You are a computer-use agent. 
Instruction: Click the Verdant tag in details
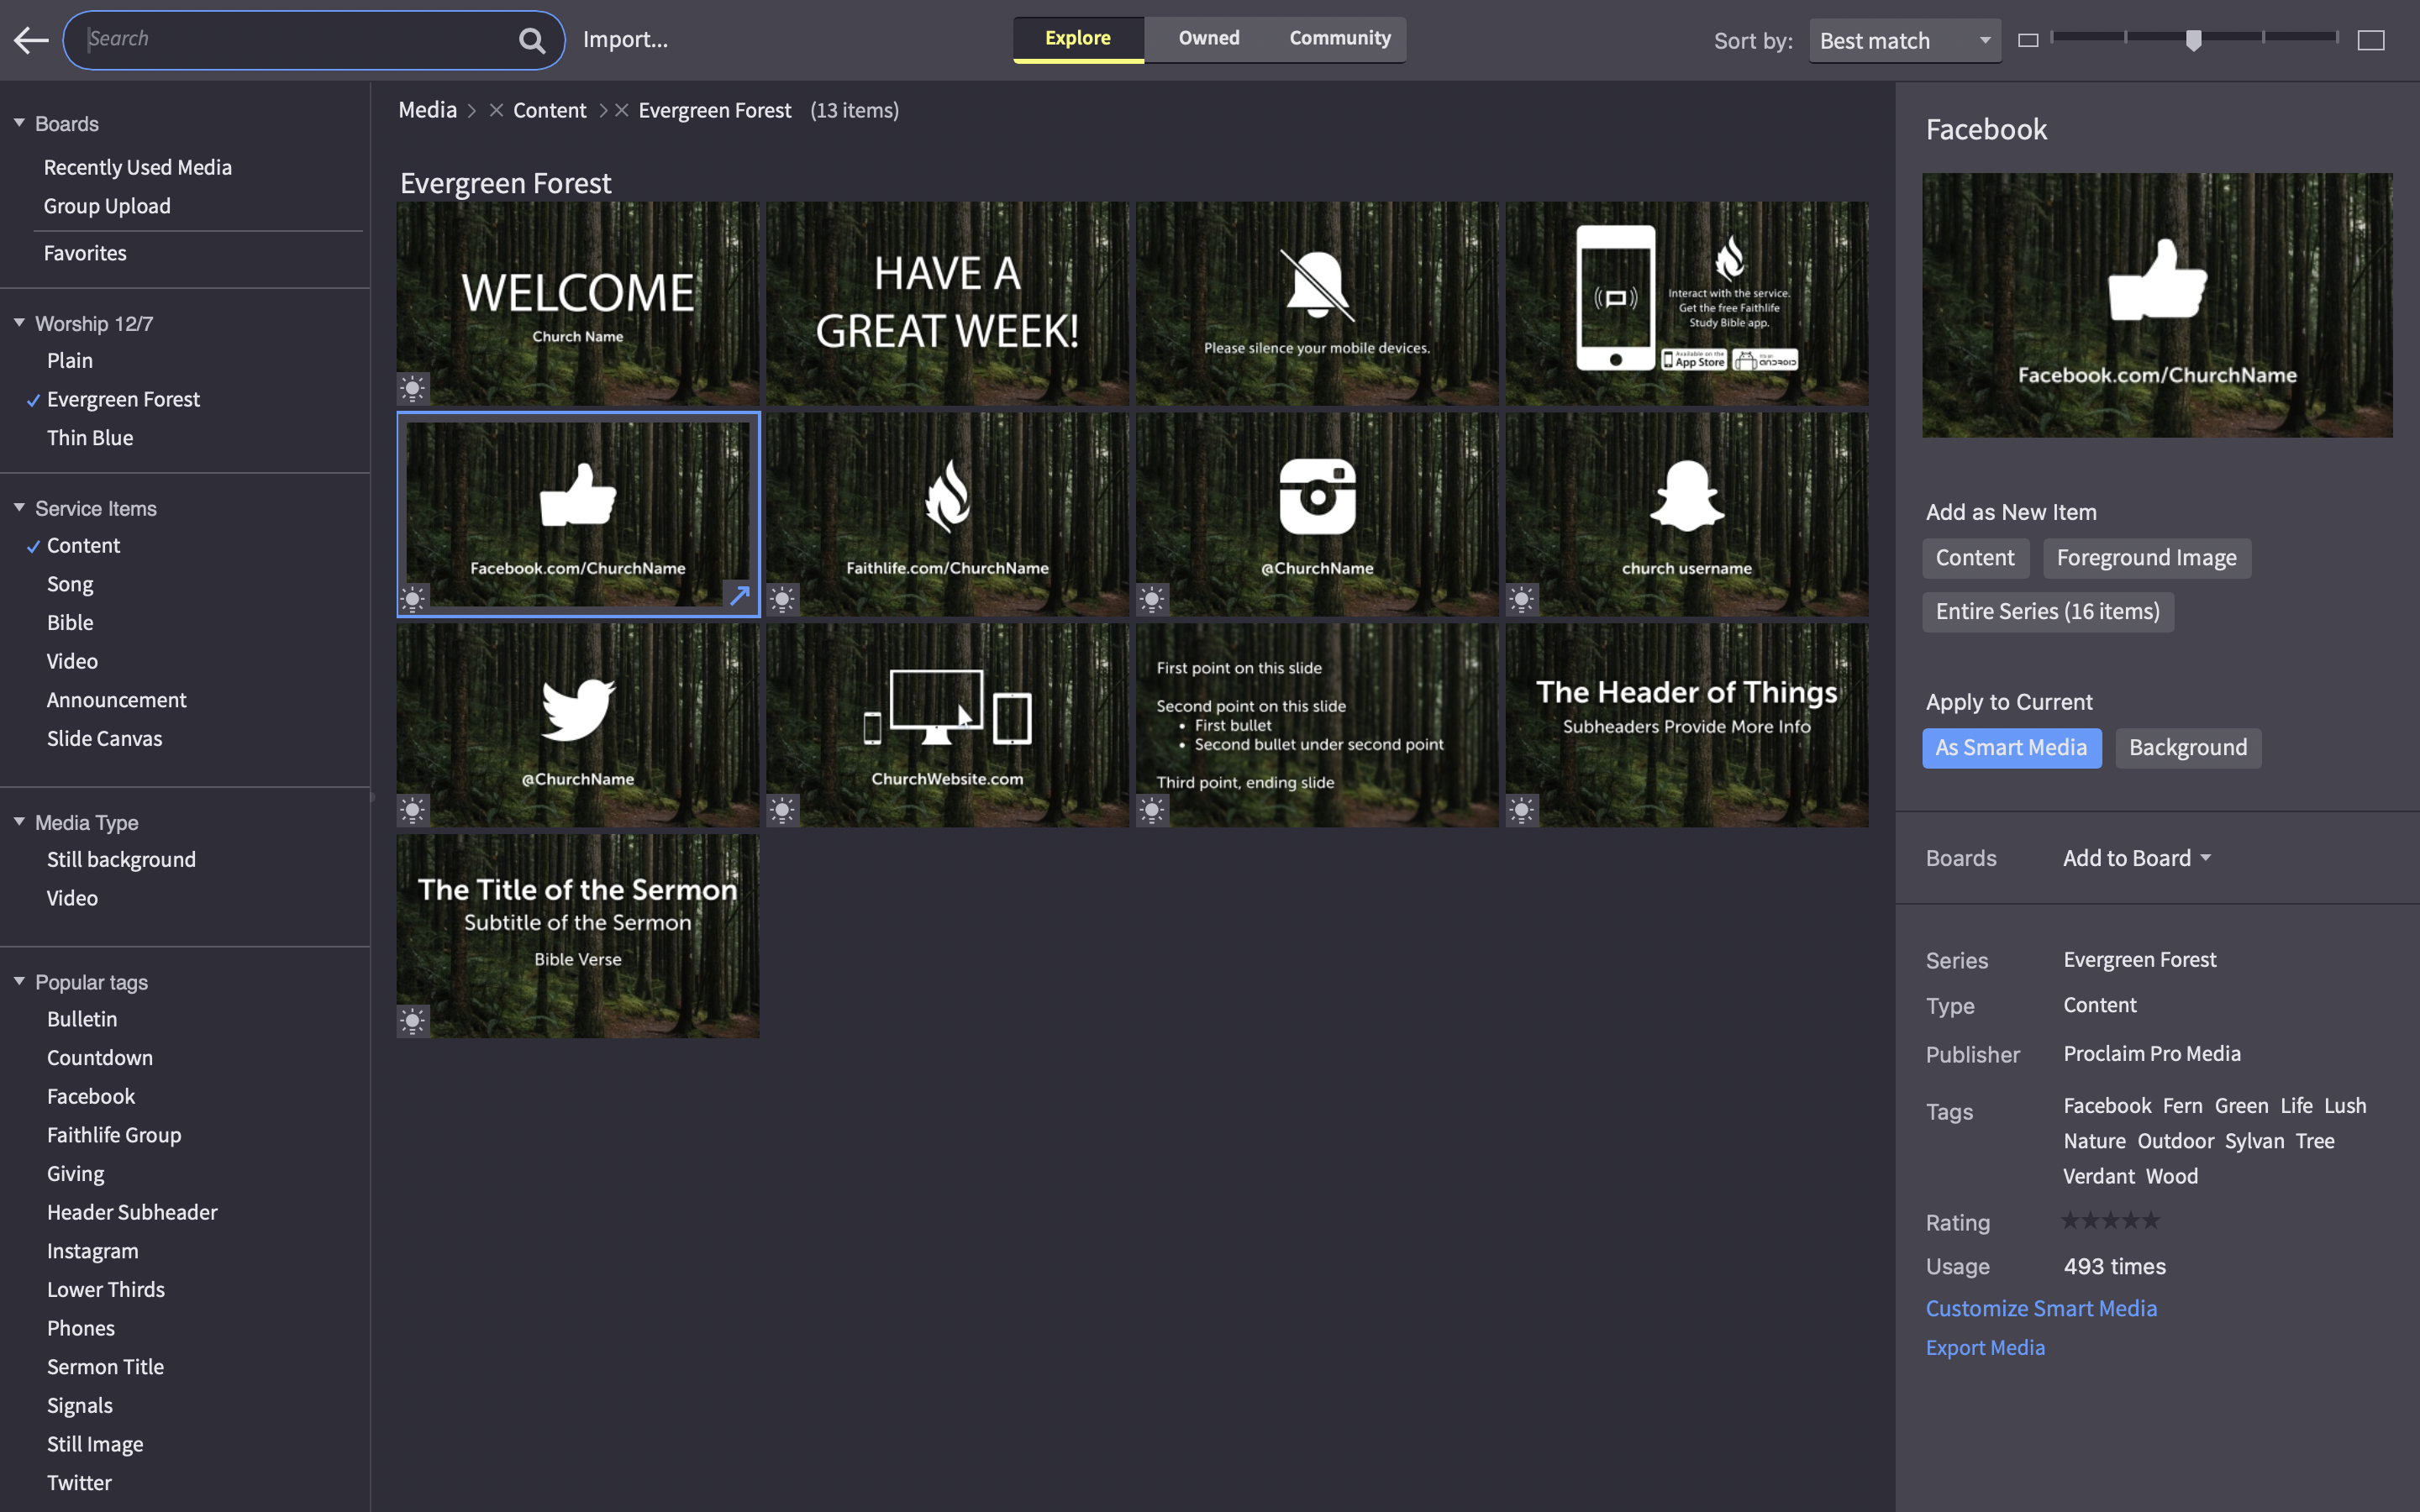point(2098,1176)
